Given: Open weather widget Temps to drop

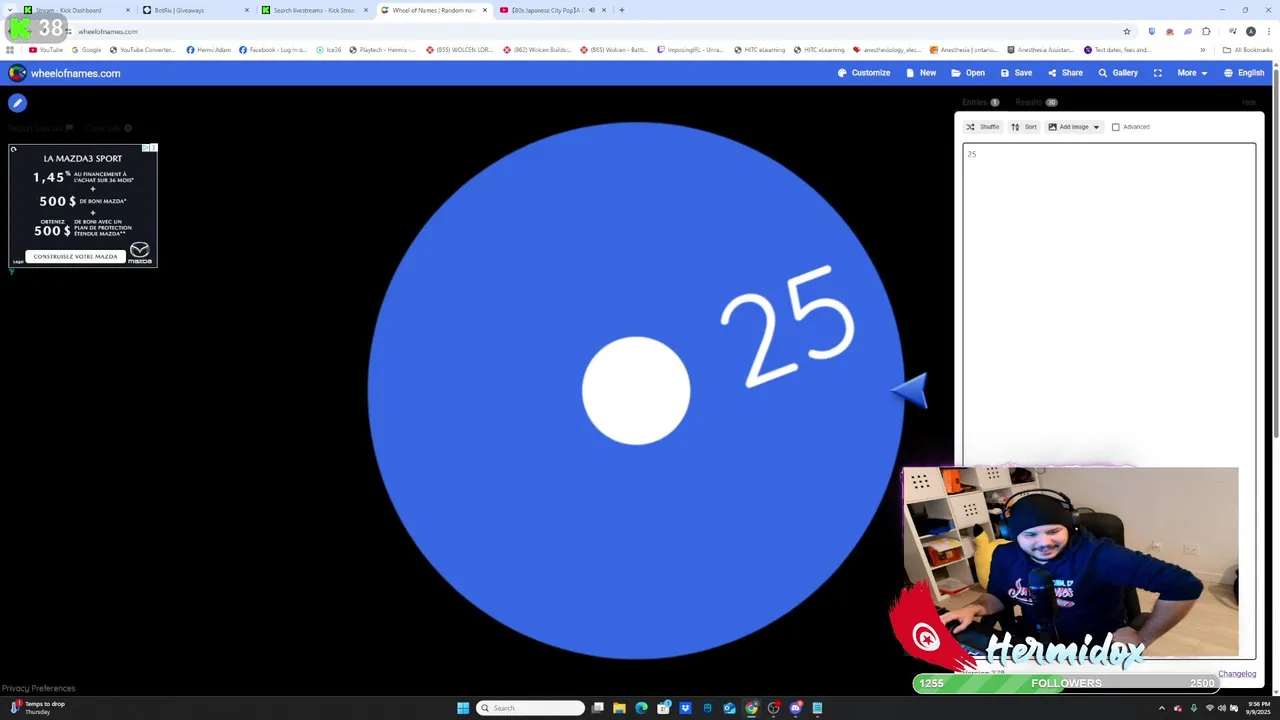Looking at the screenshot, I should [x=38, y=708].
